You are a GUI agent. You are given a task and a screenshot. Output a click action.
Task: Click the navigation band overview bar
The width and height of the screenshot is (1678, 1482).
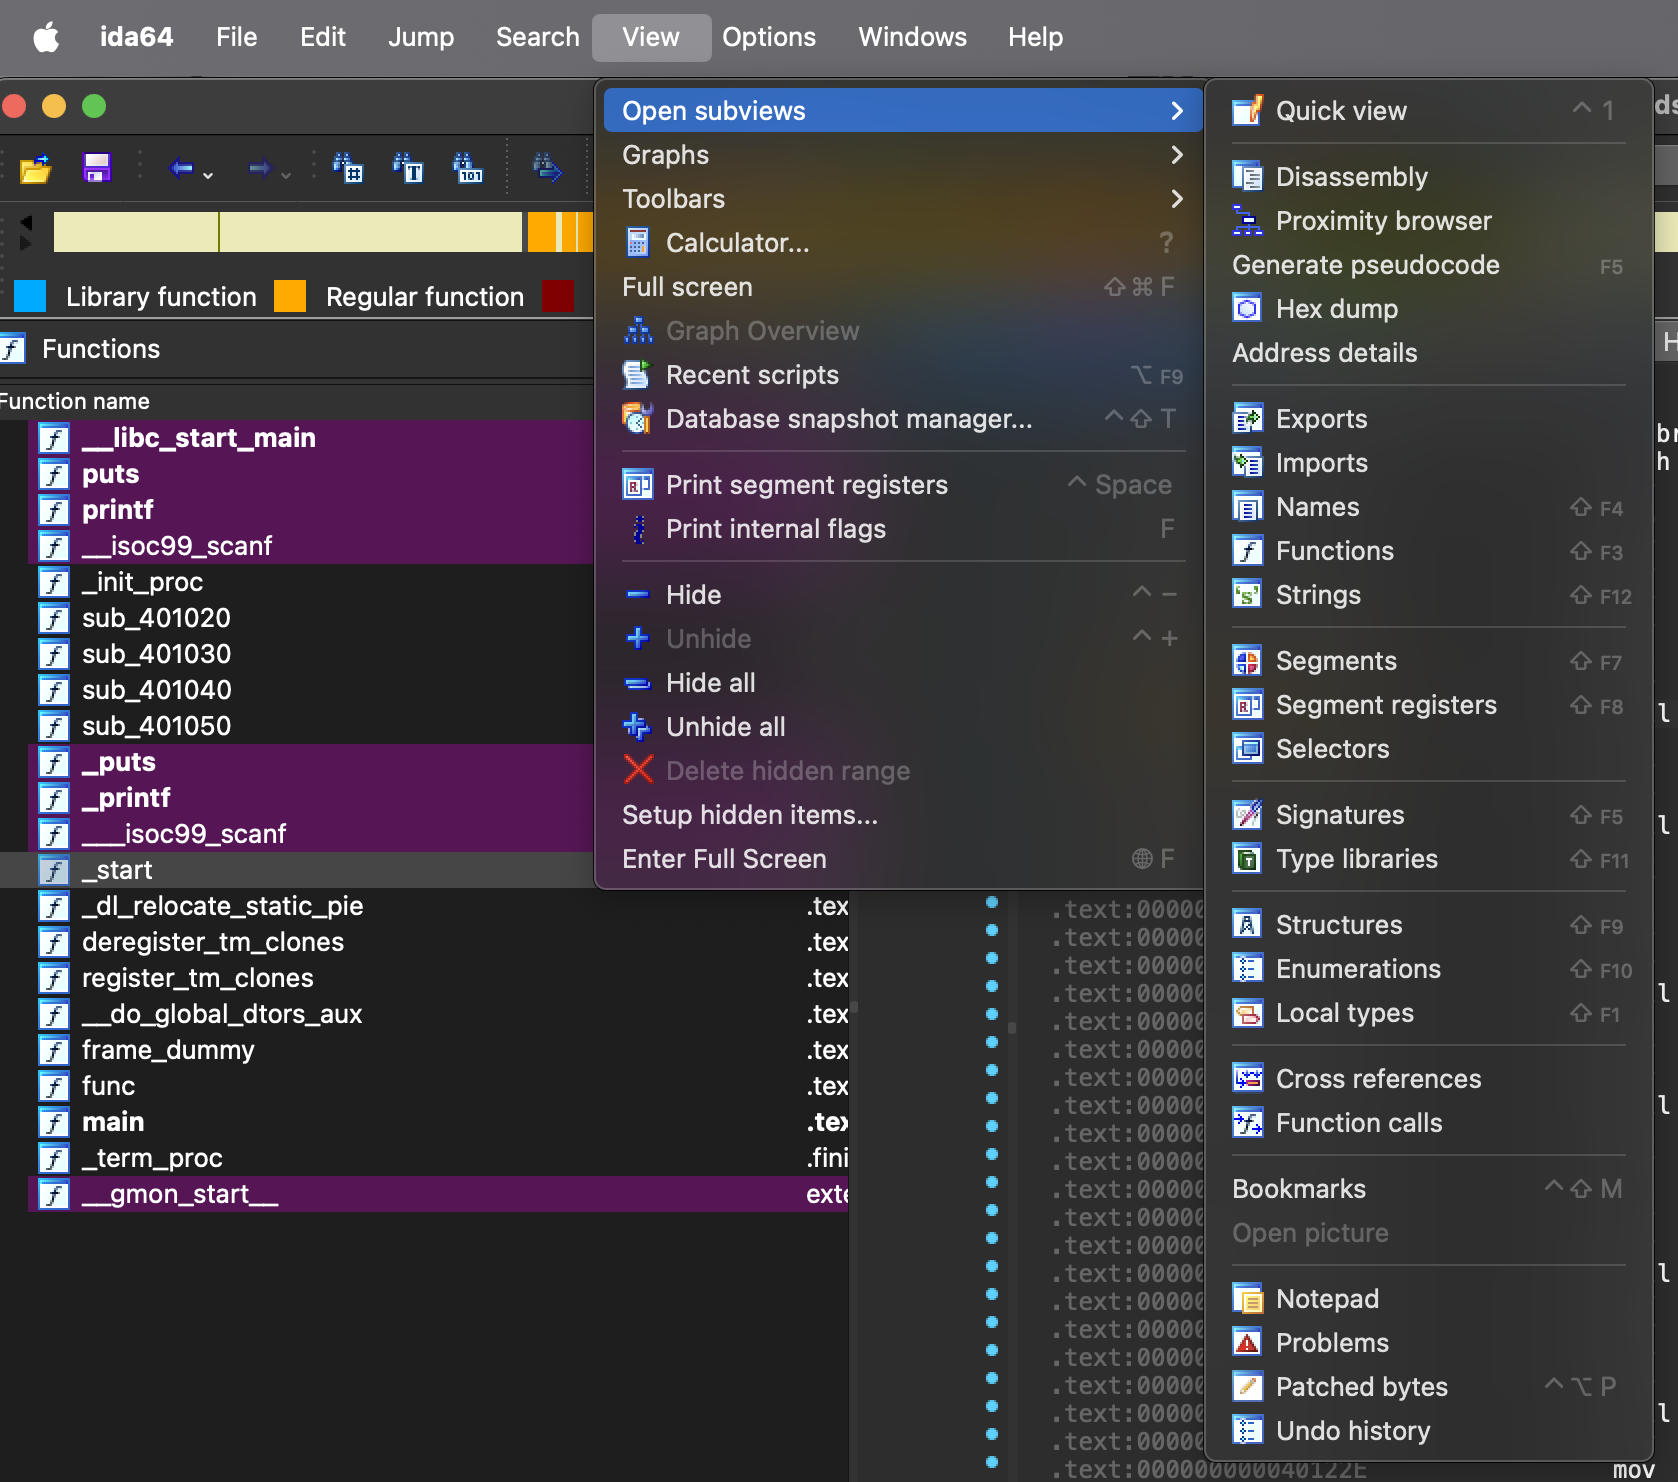click(x=322, y=232)
